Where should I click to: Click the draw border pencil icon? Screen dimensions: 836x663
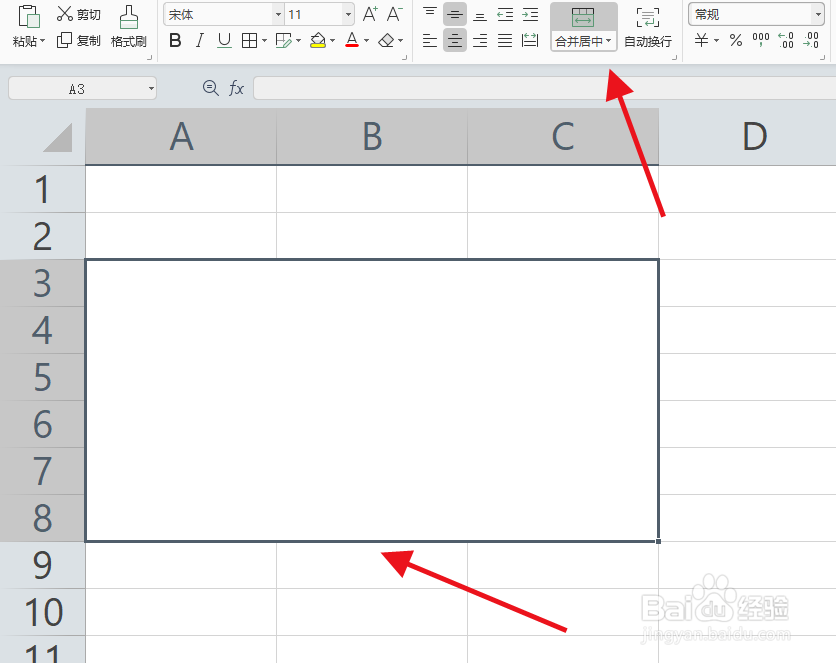click(x=284, y=41)
